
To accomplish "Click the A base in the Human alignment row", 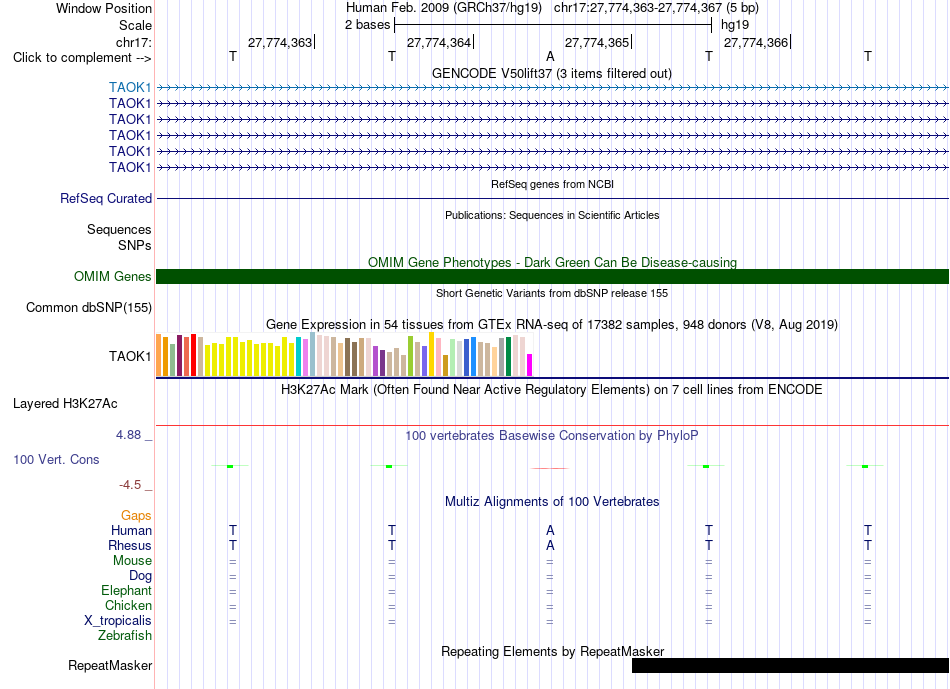I will 550,531.
